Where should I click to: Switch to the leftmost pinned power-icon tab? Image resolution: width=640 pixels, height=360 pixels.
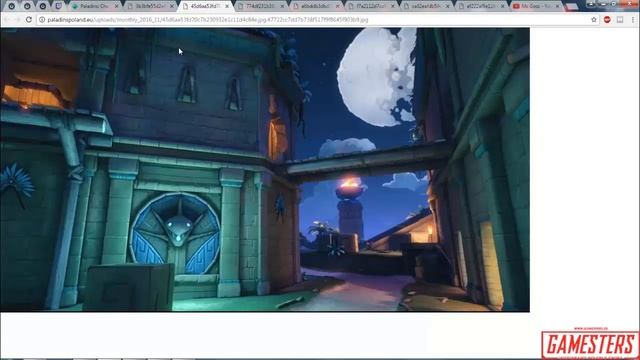click(x=11, y=6)
